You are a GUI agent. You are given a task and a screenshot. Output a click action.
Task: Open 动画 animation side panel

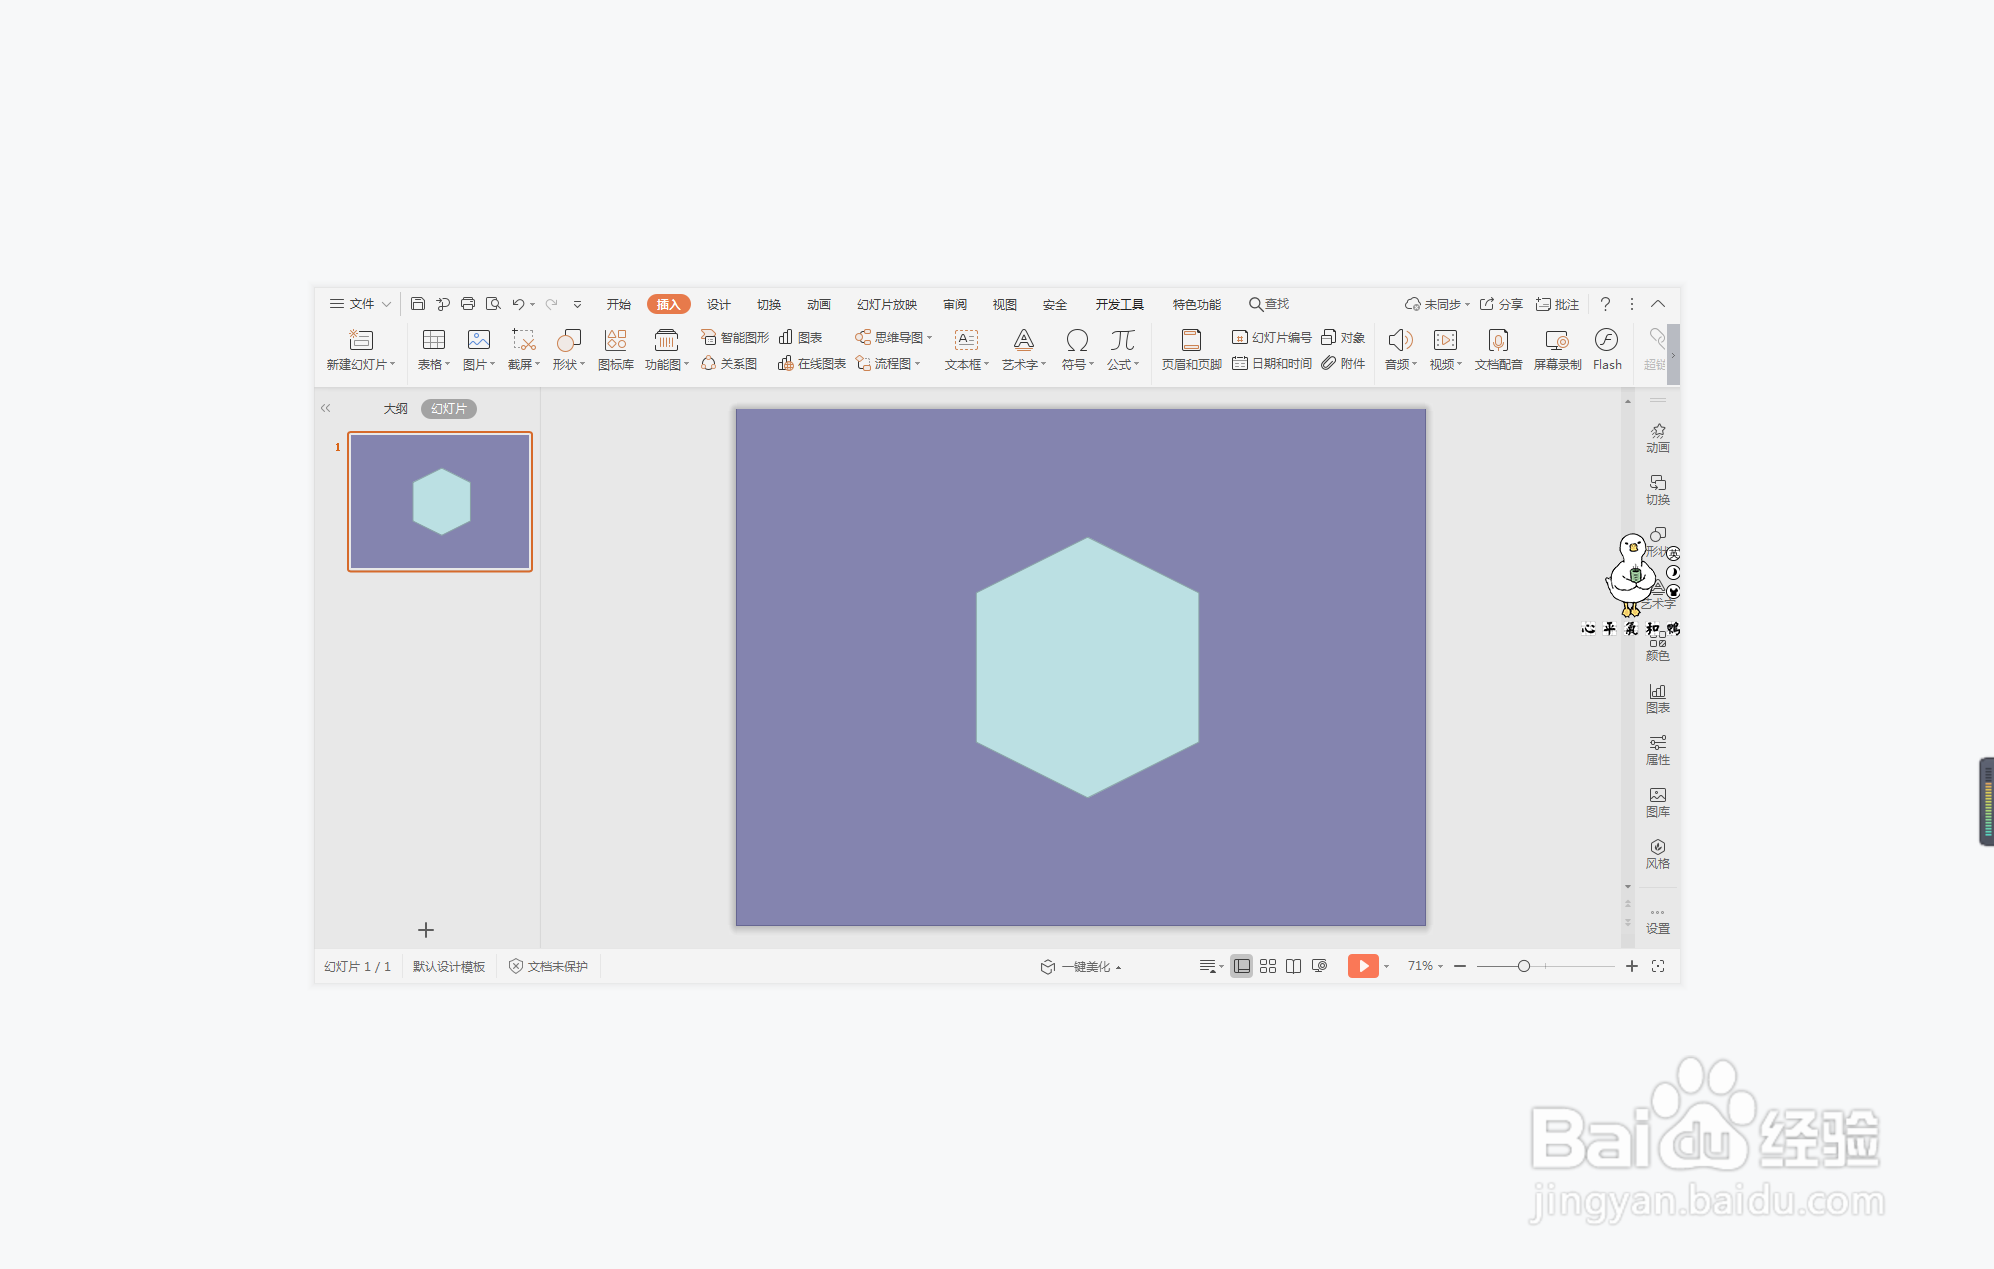[1658, 438]
